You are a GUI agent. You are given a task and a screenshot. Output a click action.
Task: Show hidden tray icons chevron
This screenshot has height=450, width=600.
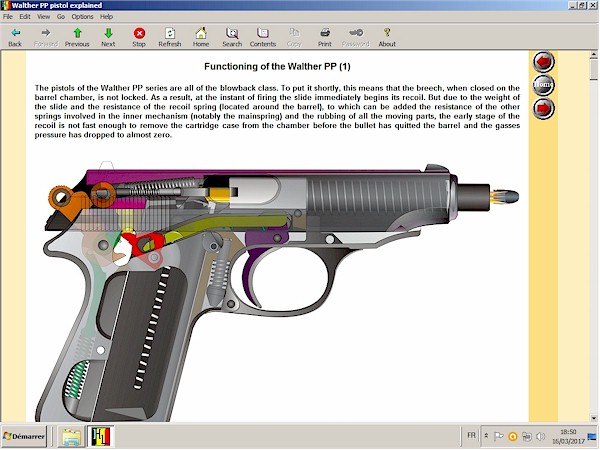pyautogui.click(x=486, y=436)
